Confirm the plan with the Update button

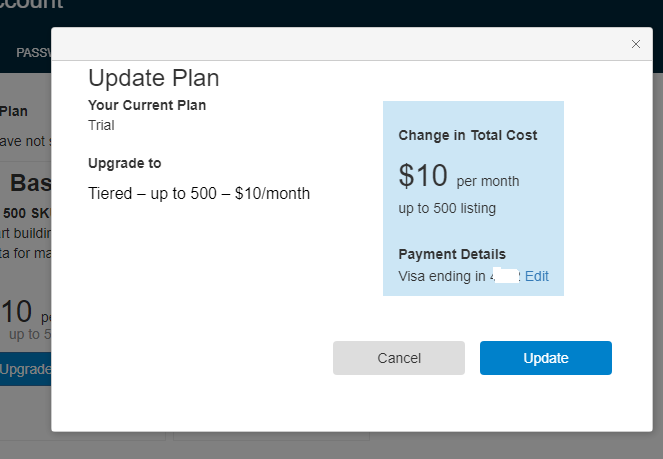(546, 358)
